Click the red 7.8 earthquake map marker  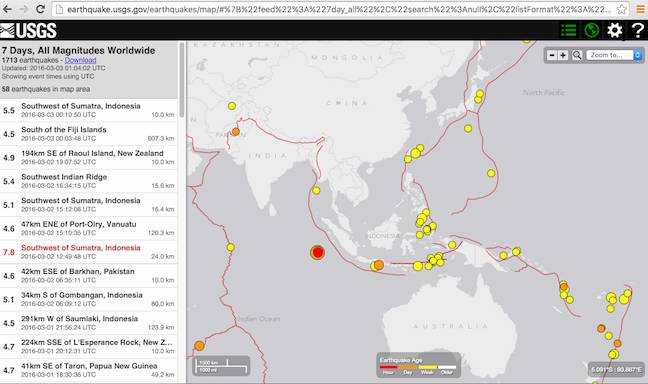pyautogui.click(x=317, y=252)
